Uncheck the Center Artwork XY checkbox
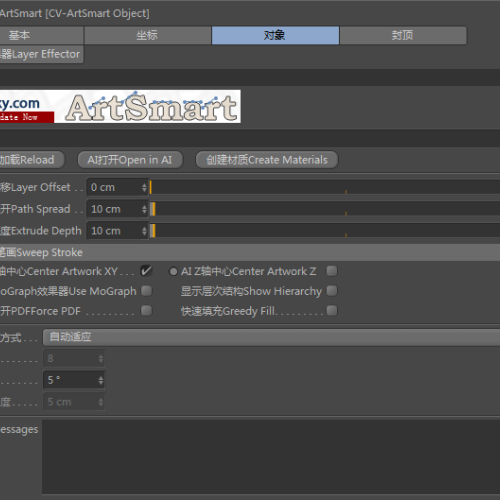 [146, 271]
